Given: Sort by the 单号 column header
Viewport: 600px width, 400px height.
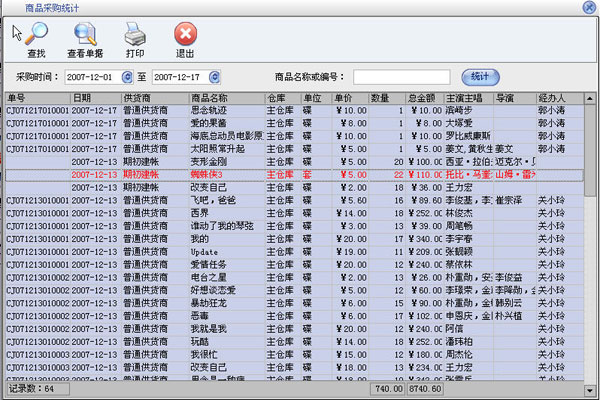Looking at the screenshot, I should pos(37,98).
